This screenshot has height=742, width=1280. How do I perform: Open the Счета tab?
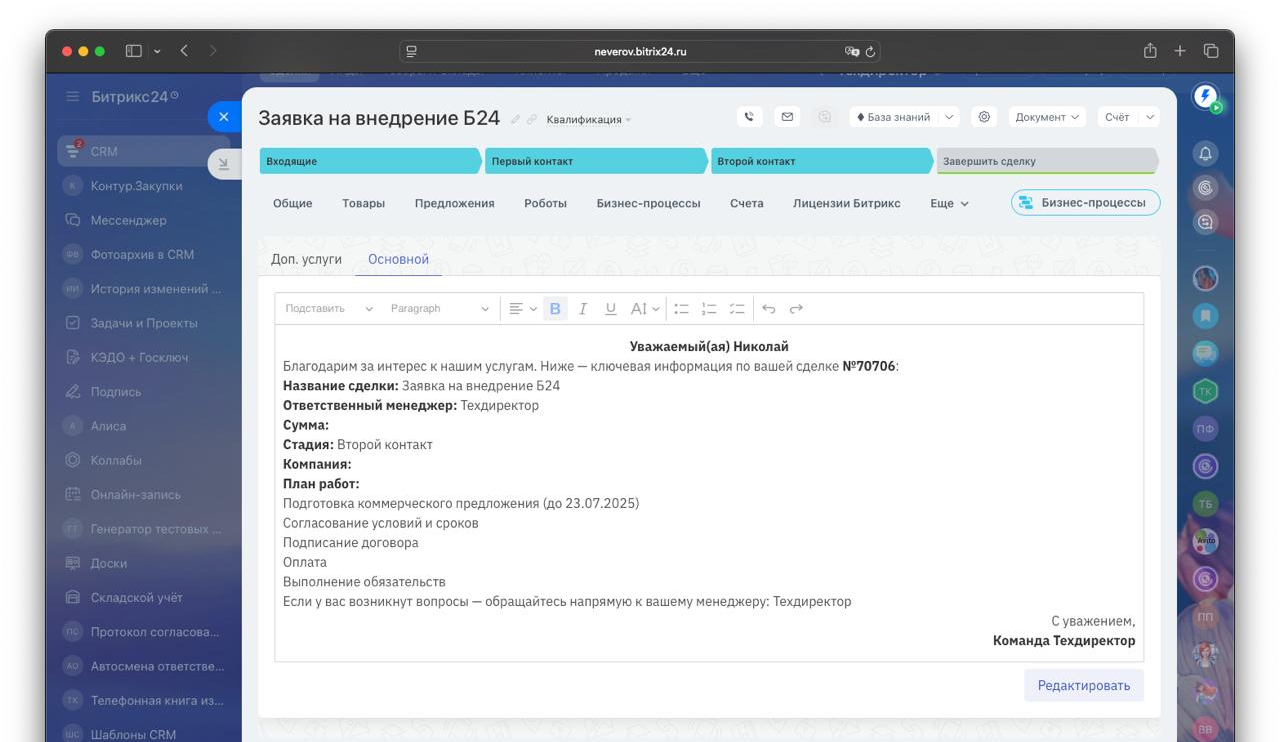tap(747, 203)
